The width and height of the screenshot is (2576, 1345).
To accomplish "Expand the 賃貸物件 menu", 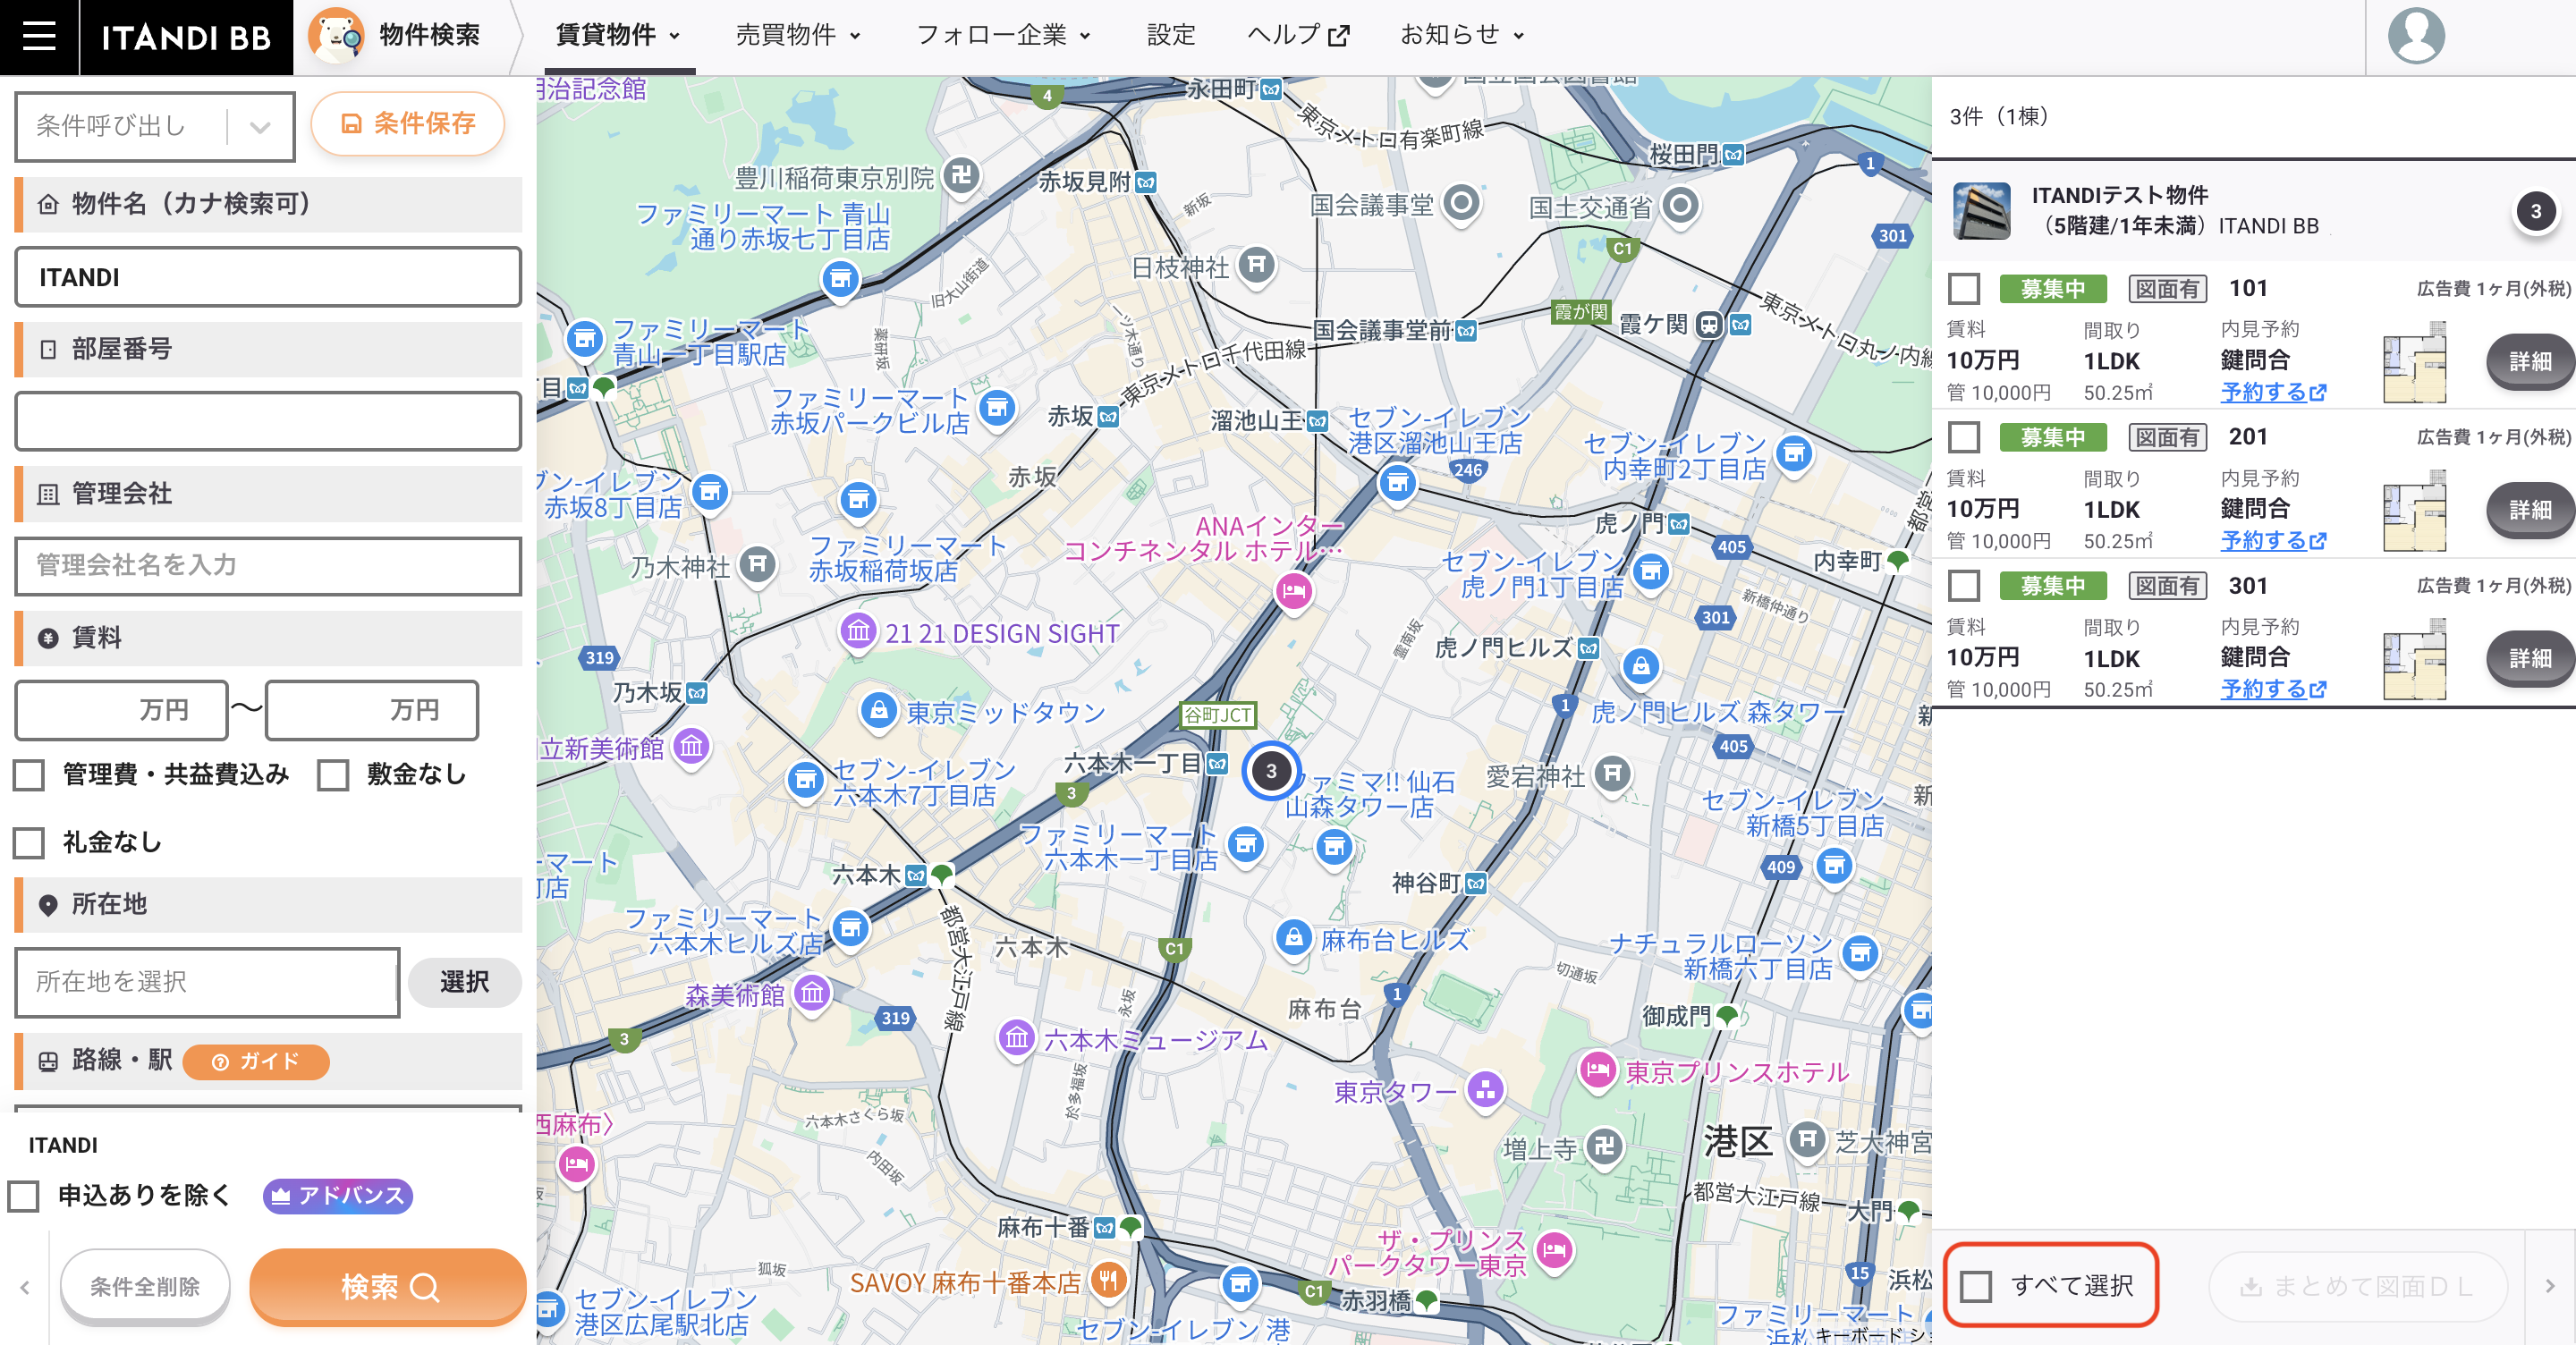I will [618, 36].
